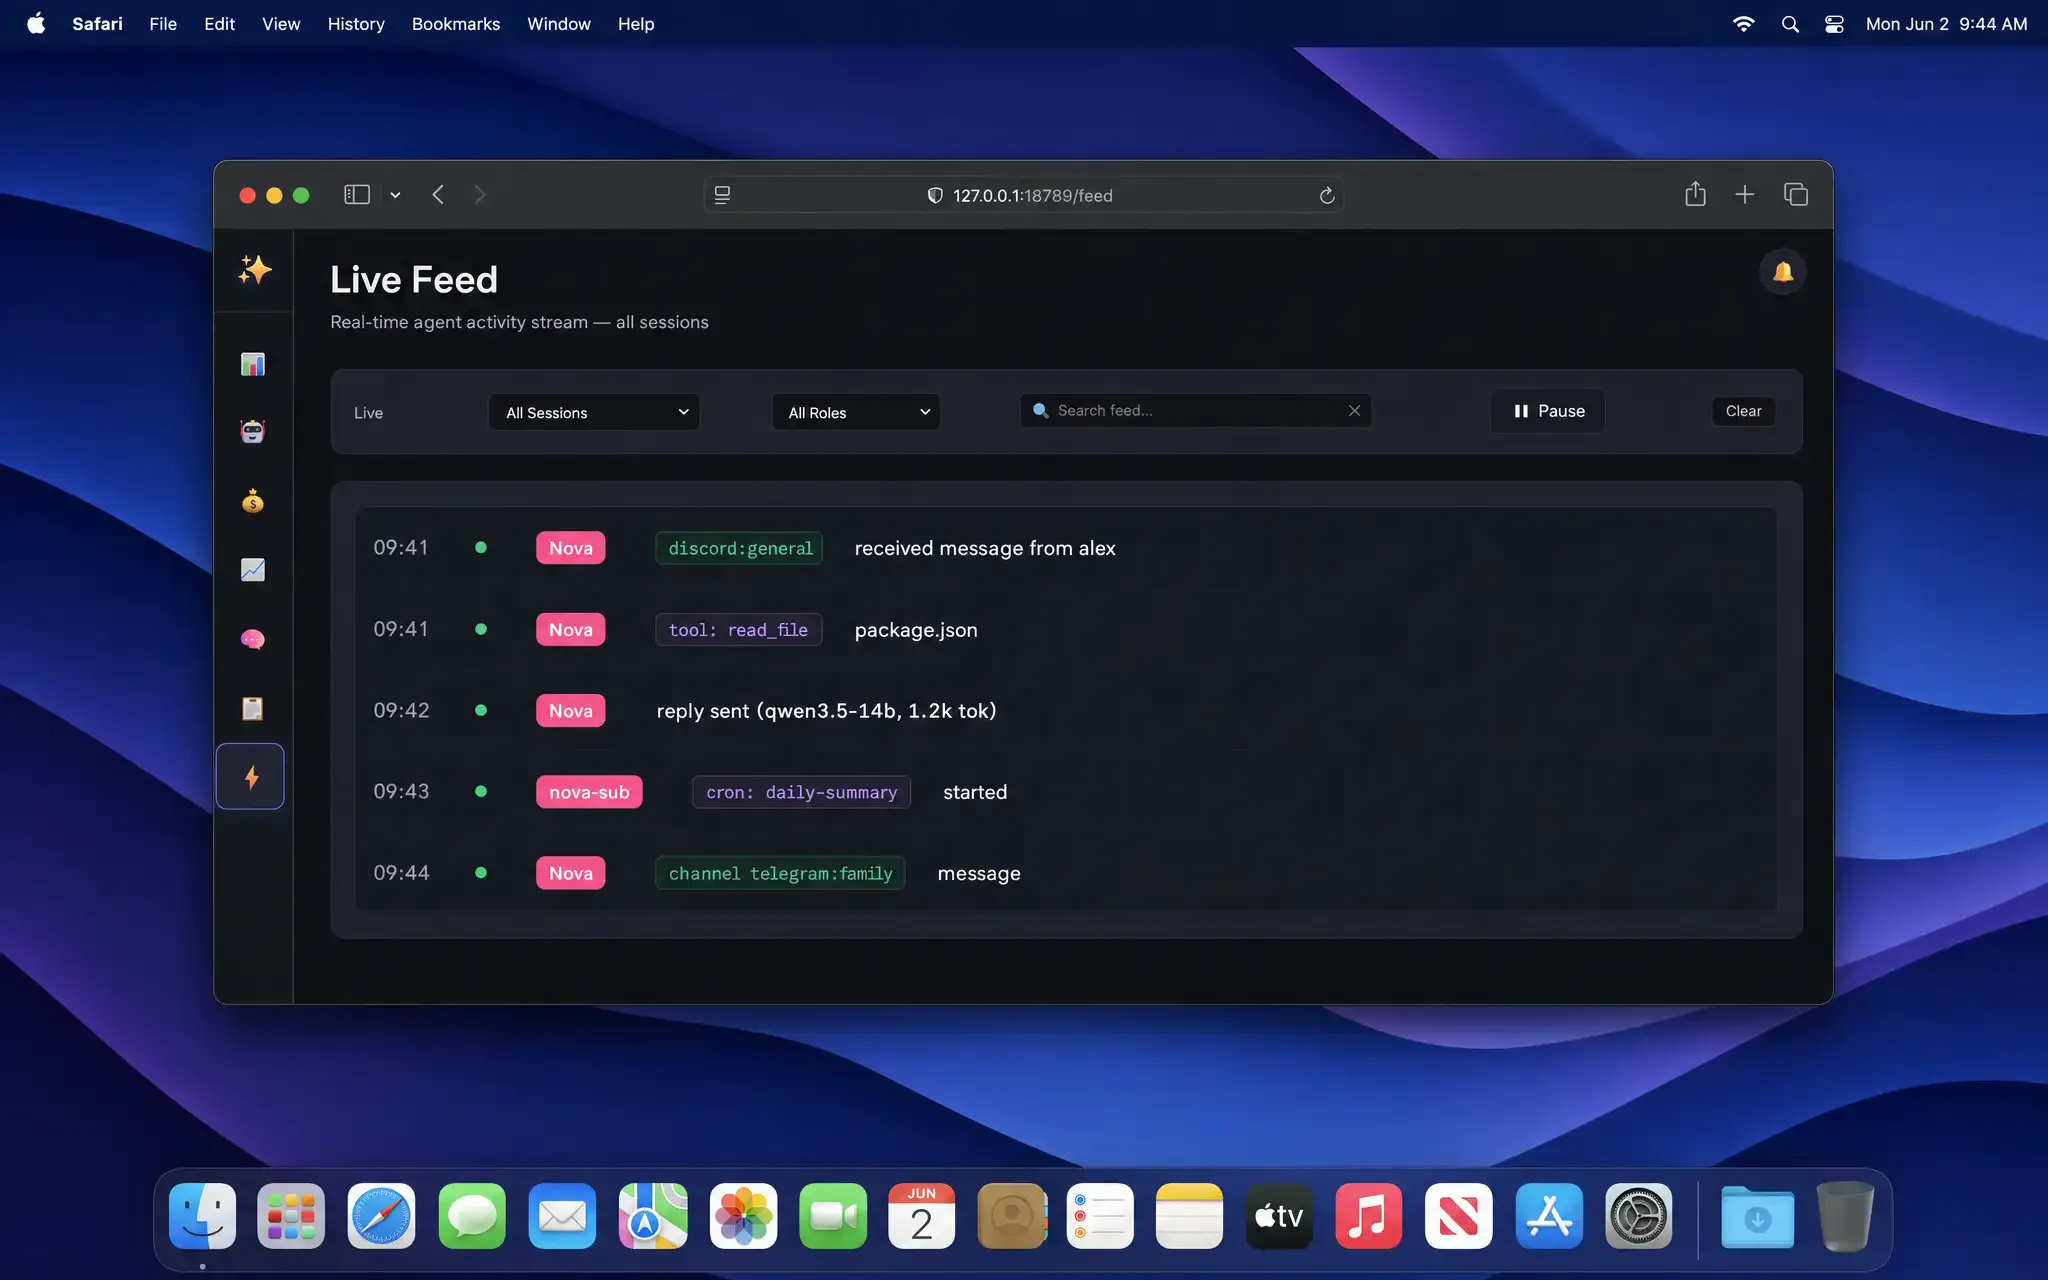Image resolution: width=2048 pixels, height=1280 pixels.
Task: Open the bar chart dashboard sidebar icon
Action: (253, 364)
